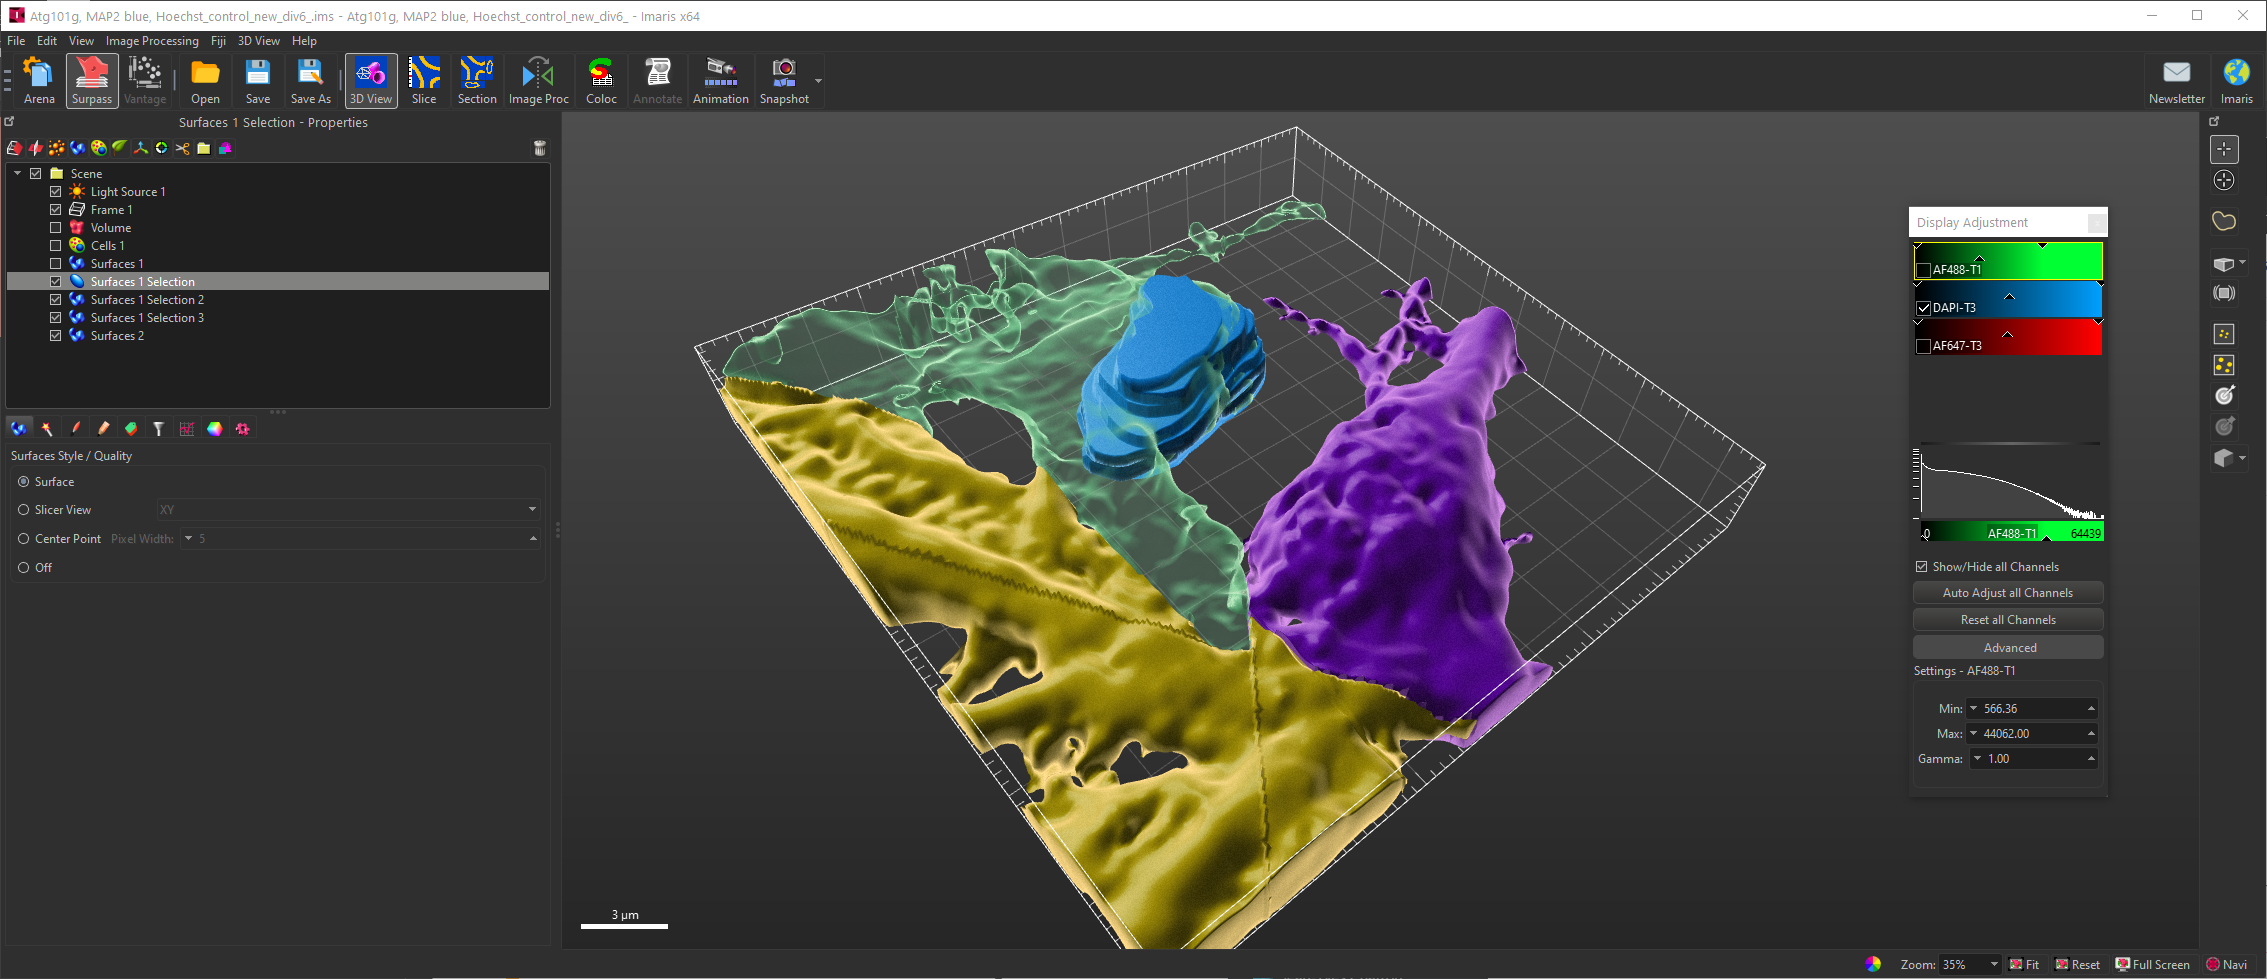Select the Slicer View radio button
This screenshot has height=979, width=2267.
click(24, 510)
